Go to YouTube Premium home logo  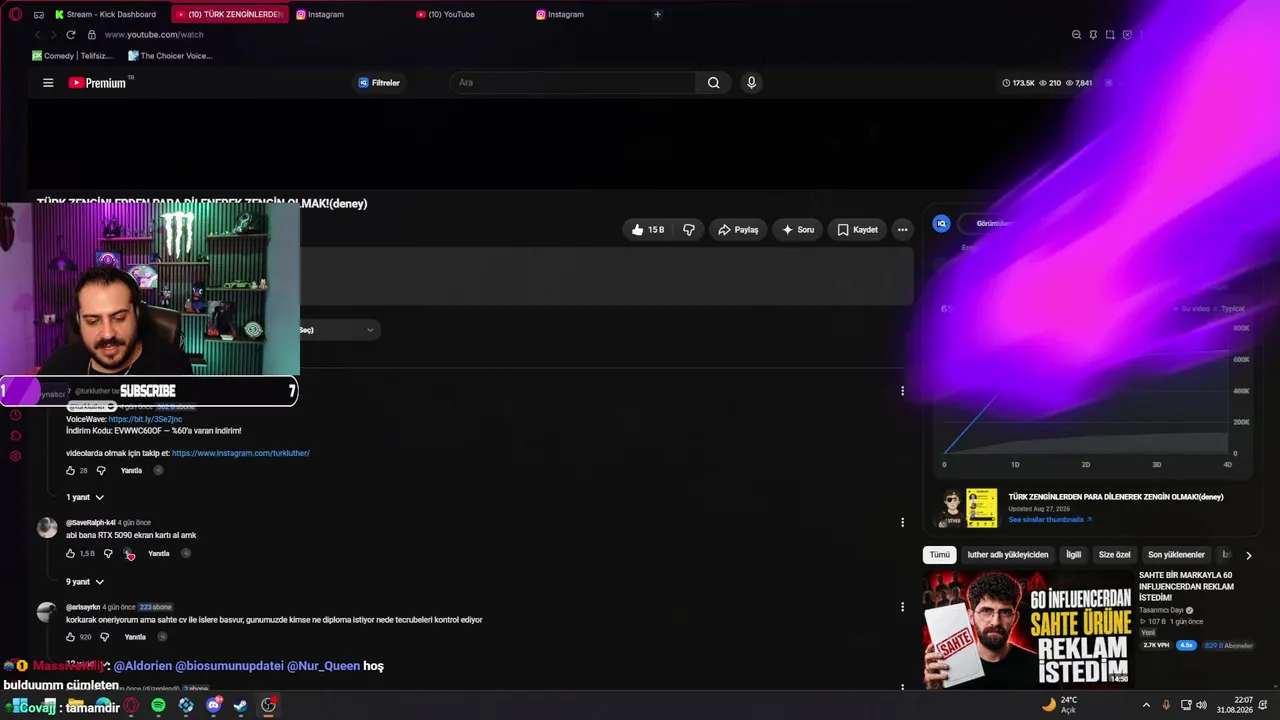click(100, 83)
